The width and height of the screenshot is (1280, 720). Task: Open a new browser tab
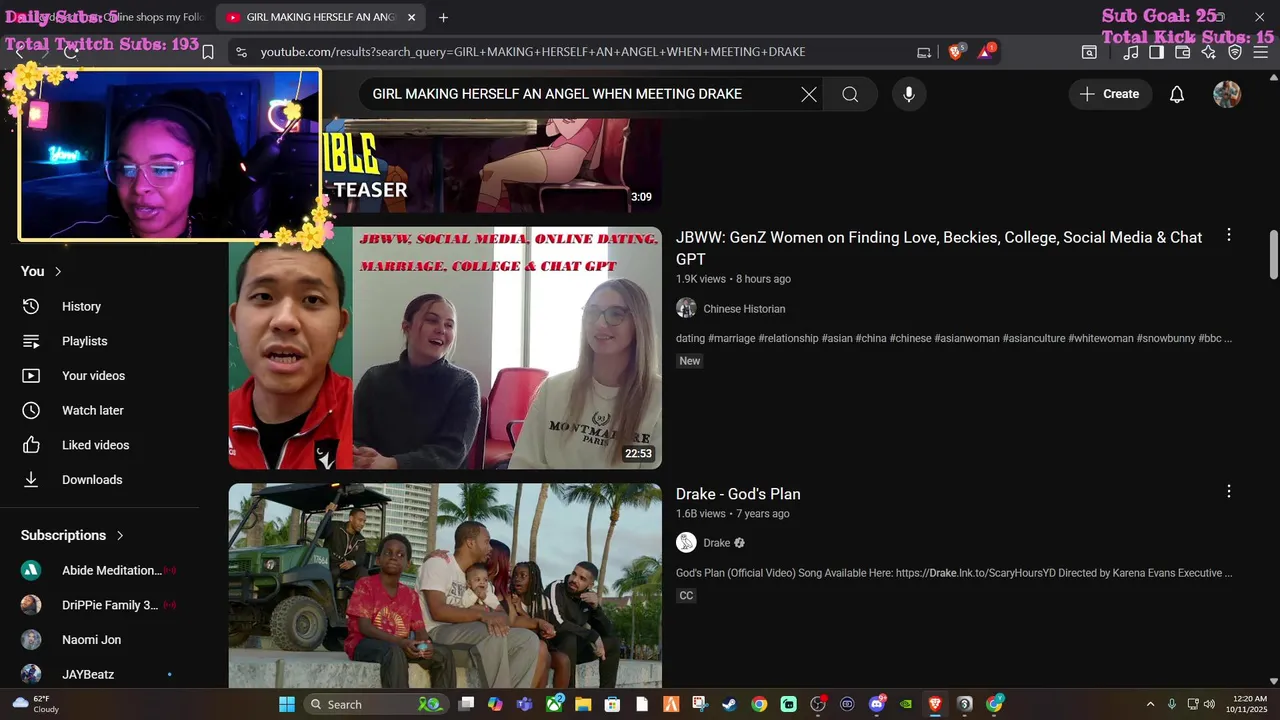coord(443,17)
